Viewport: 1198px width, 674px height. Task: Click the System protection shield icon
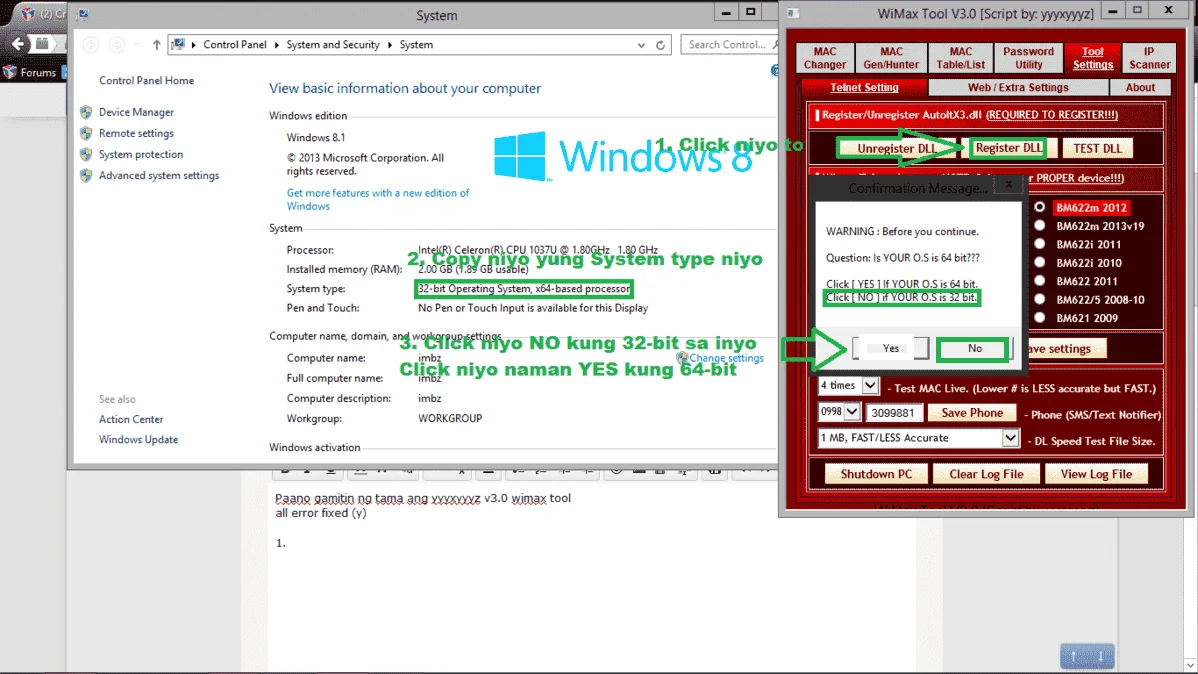click(86, 154)
